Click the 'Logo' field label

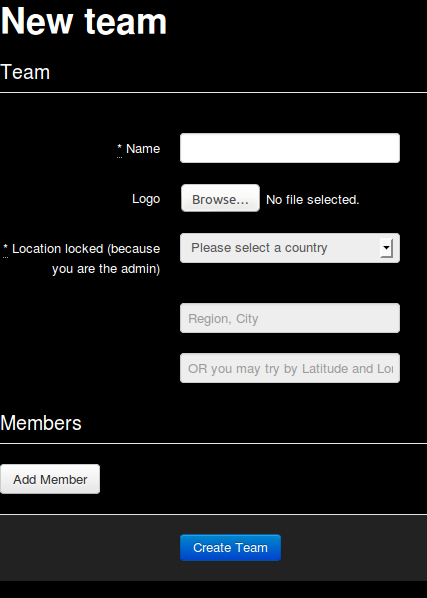pyautogui.click(x=146, y=199)
